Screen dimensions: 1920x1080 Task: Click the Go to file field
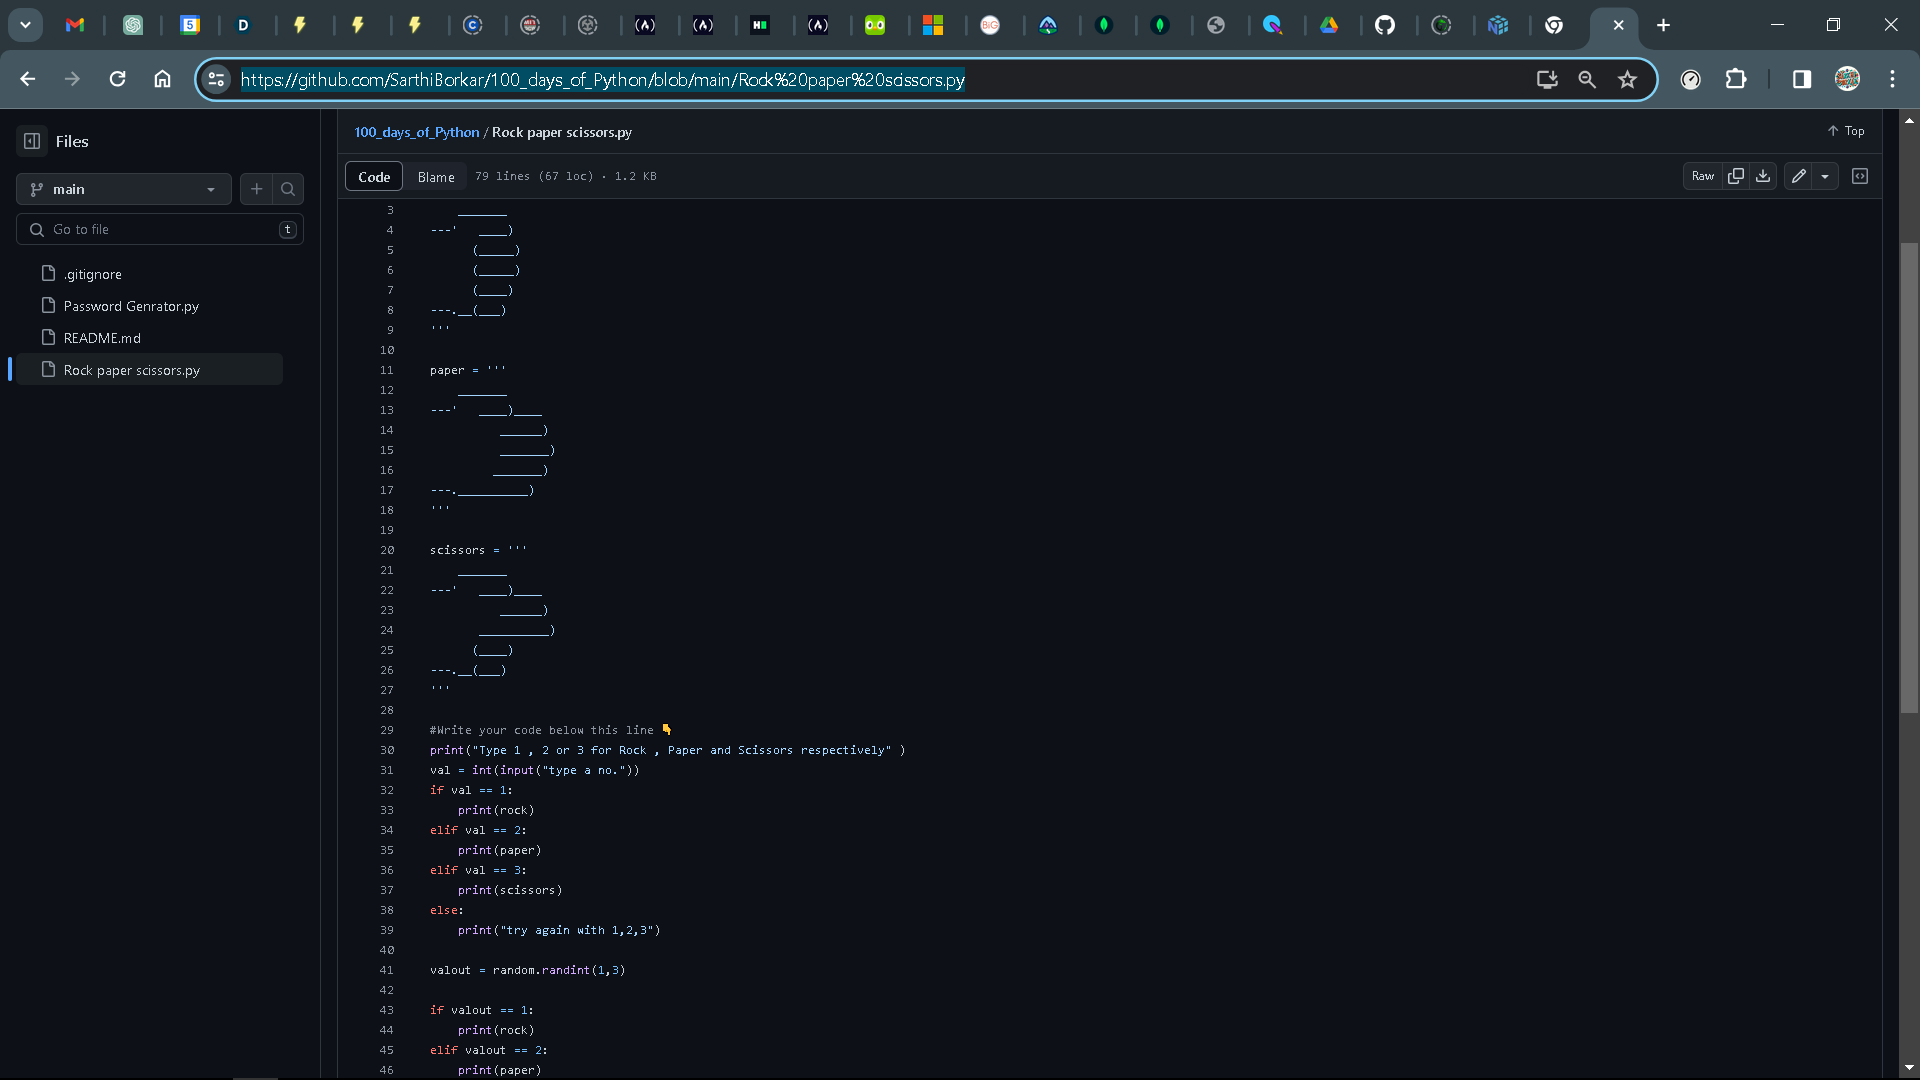160,229
